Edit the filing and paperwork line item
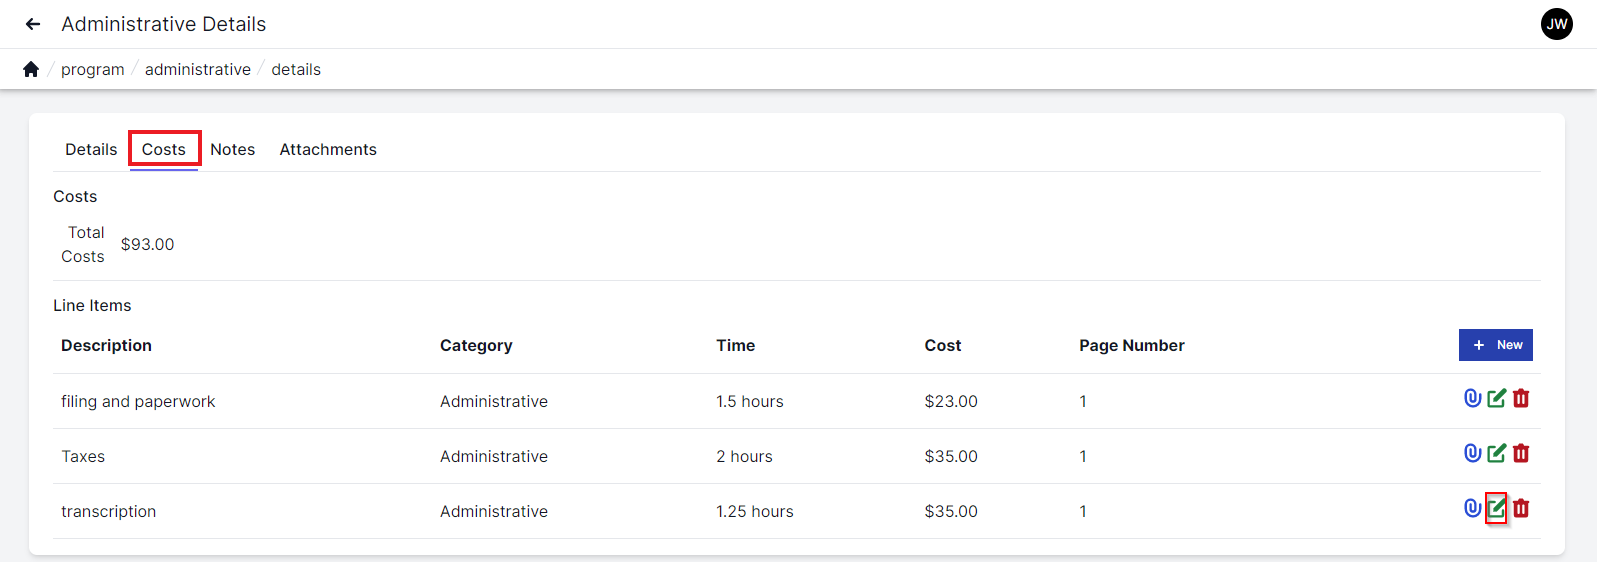The image size is (1597, 562). [x=1496, y=398]
